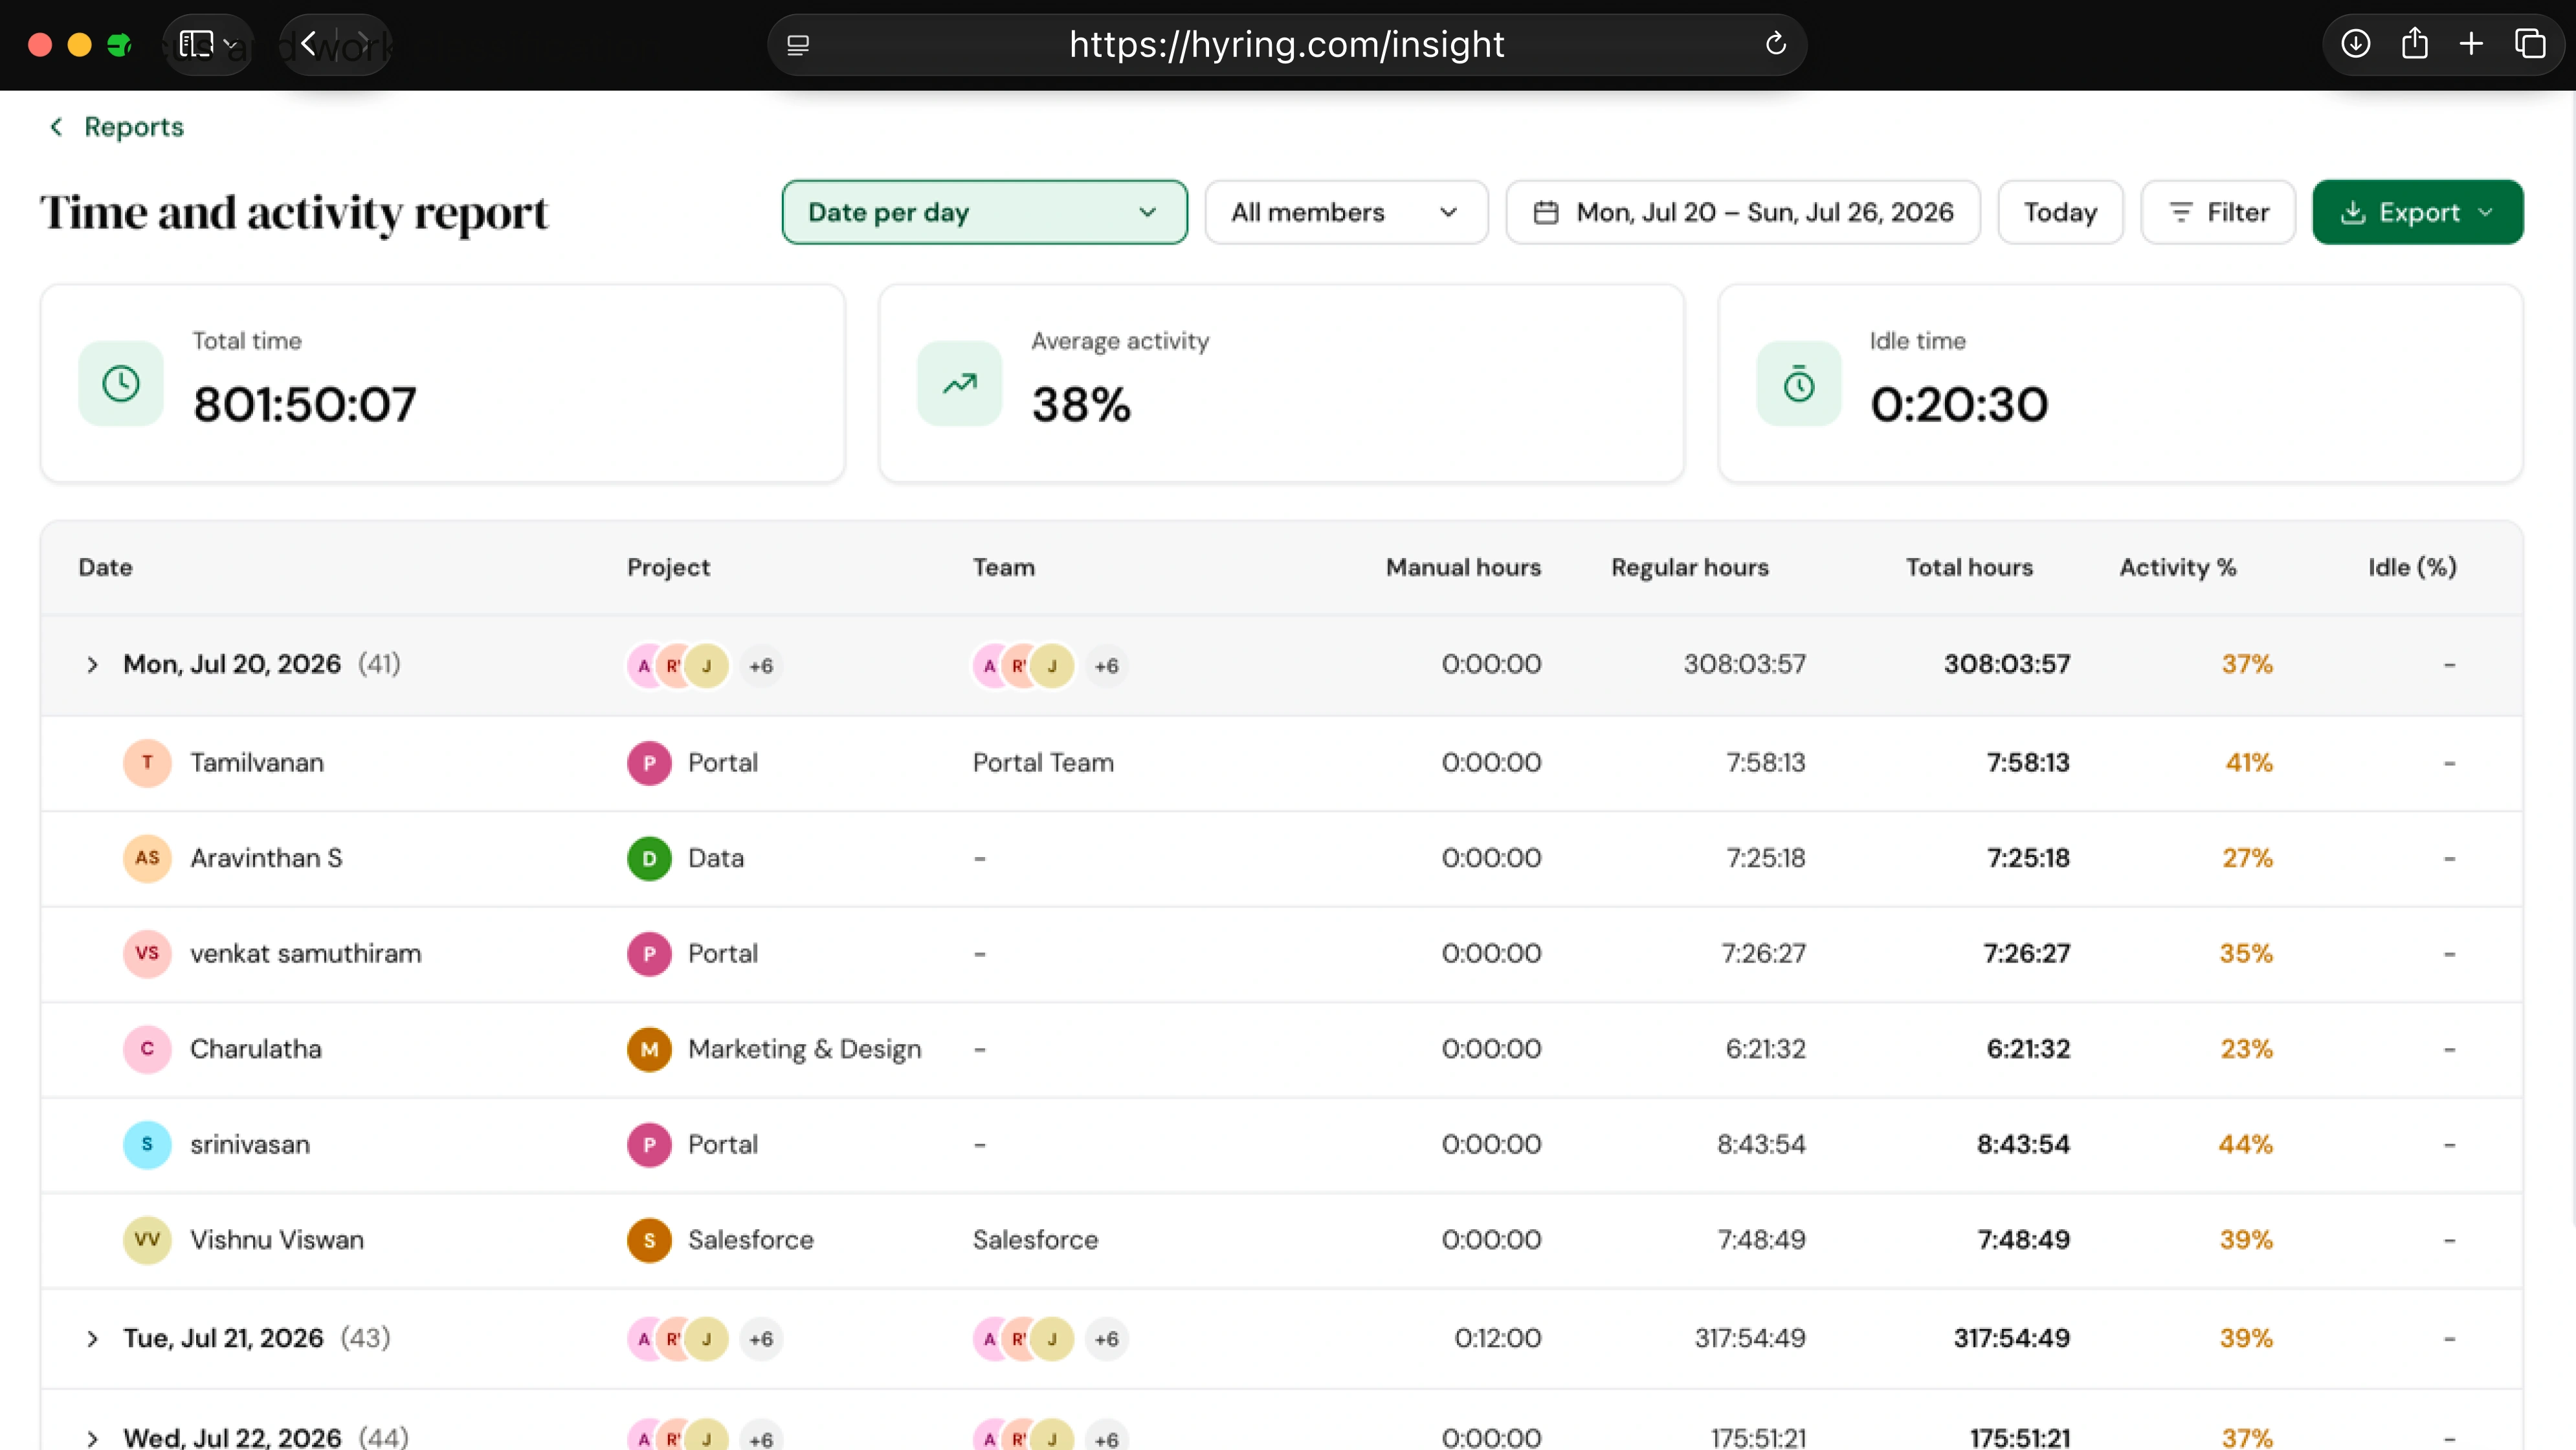
Task: Click the Average activity trend icon
Action: tap(959, 384)
